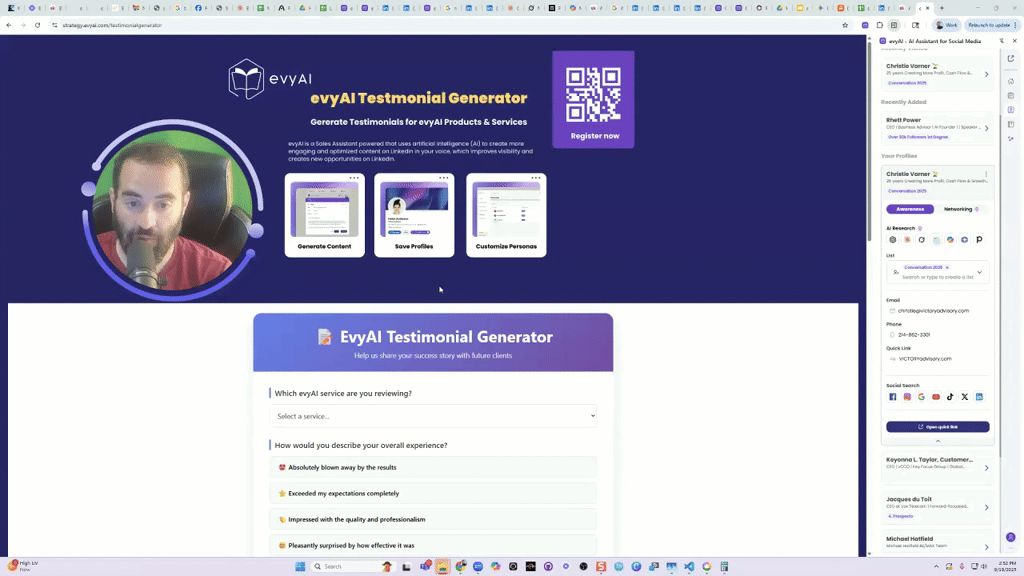This screenshot has height=576, width=1024.
Task: Pin the evyAI side panel
Action: 1002,41
